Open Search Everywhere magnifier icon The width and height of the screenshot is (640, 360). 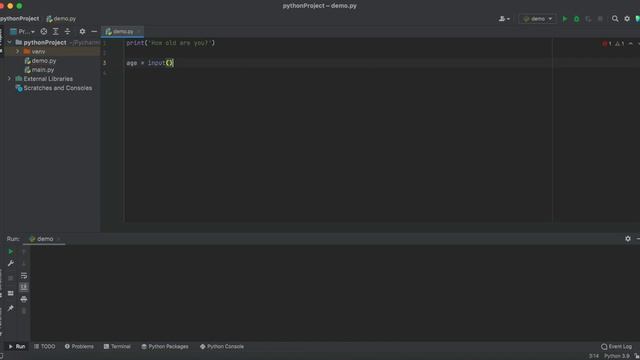point(615,19)
